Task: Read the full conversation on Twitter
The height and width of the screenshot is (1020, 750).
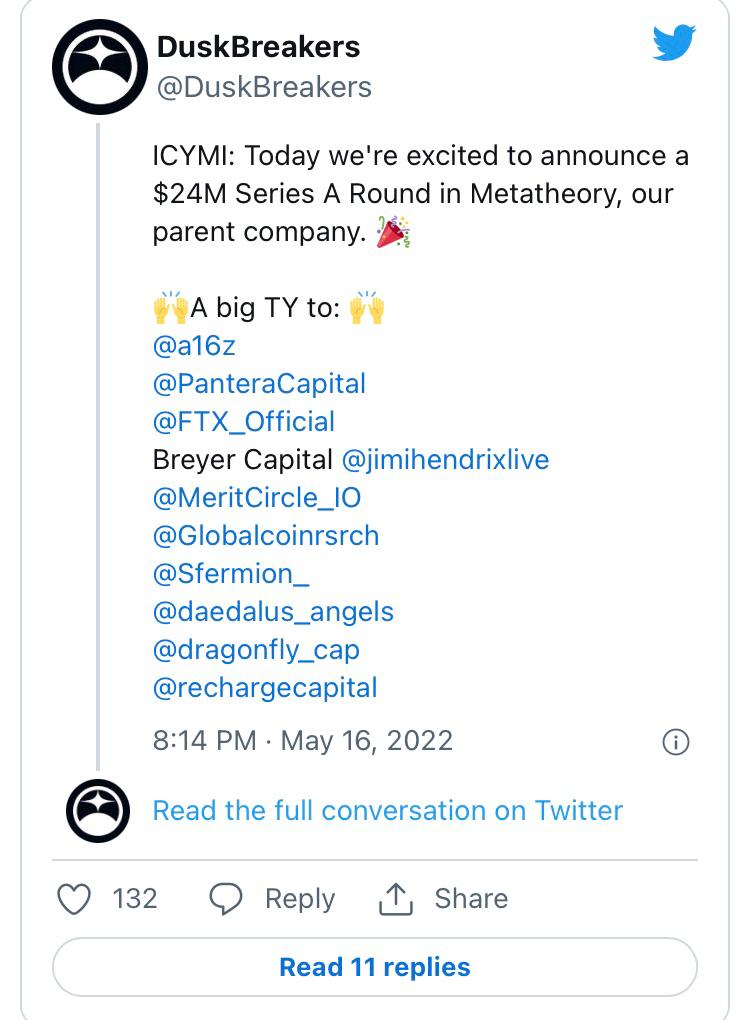Action: pyautogui.click(x=387, y=810)
